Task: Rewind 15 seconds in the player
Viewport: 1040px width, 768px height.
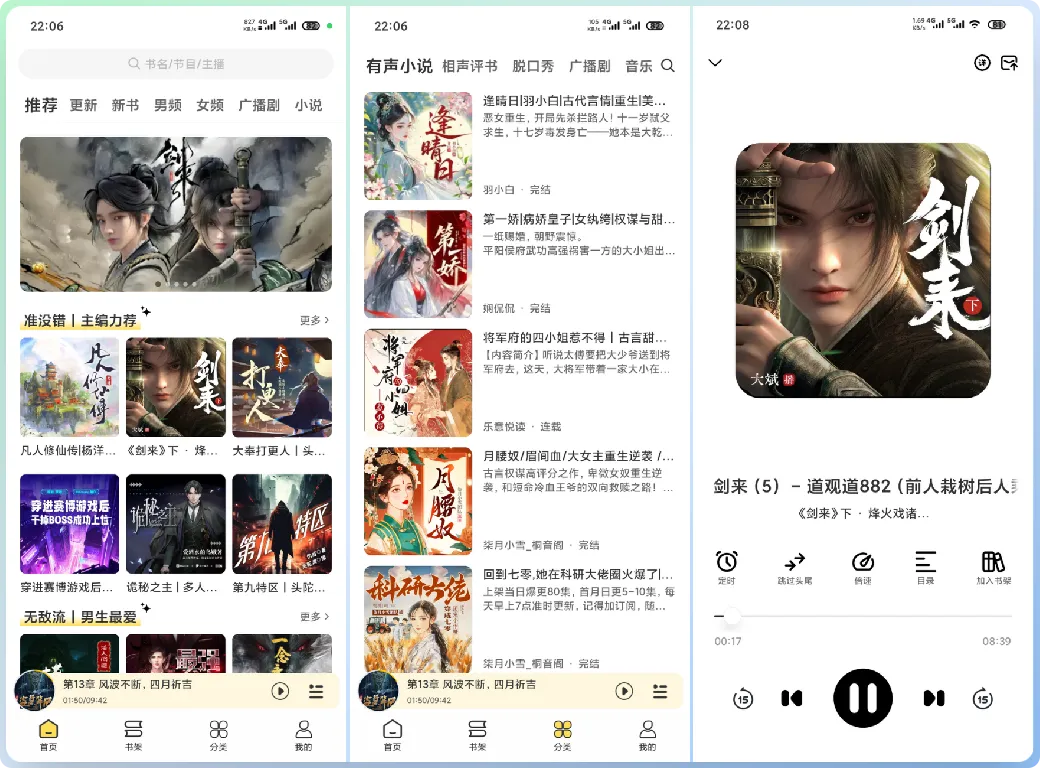Action: tap(743, 698)
